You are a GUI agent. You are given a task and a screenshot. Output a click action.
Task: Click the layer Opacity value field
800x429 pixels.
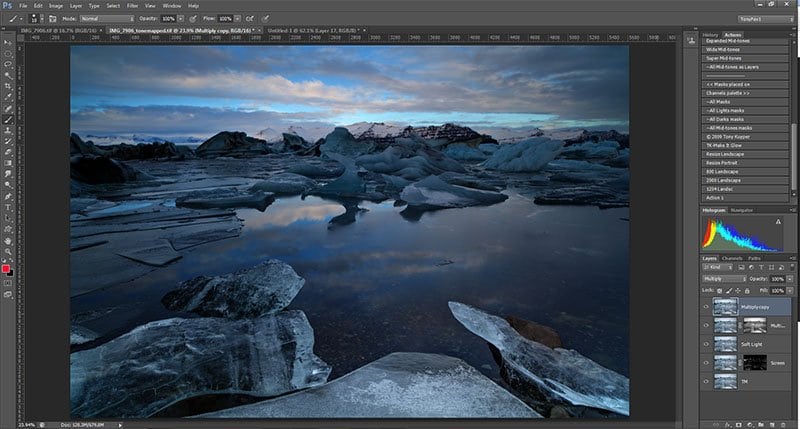(x=778, y=279)
